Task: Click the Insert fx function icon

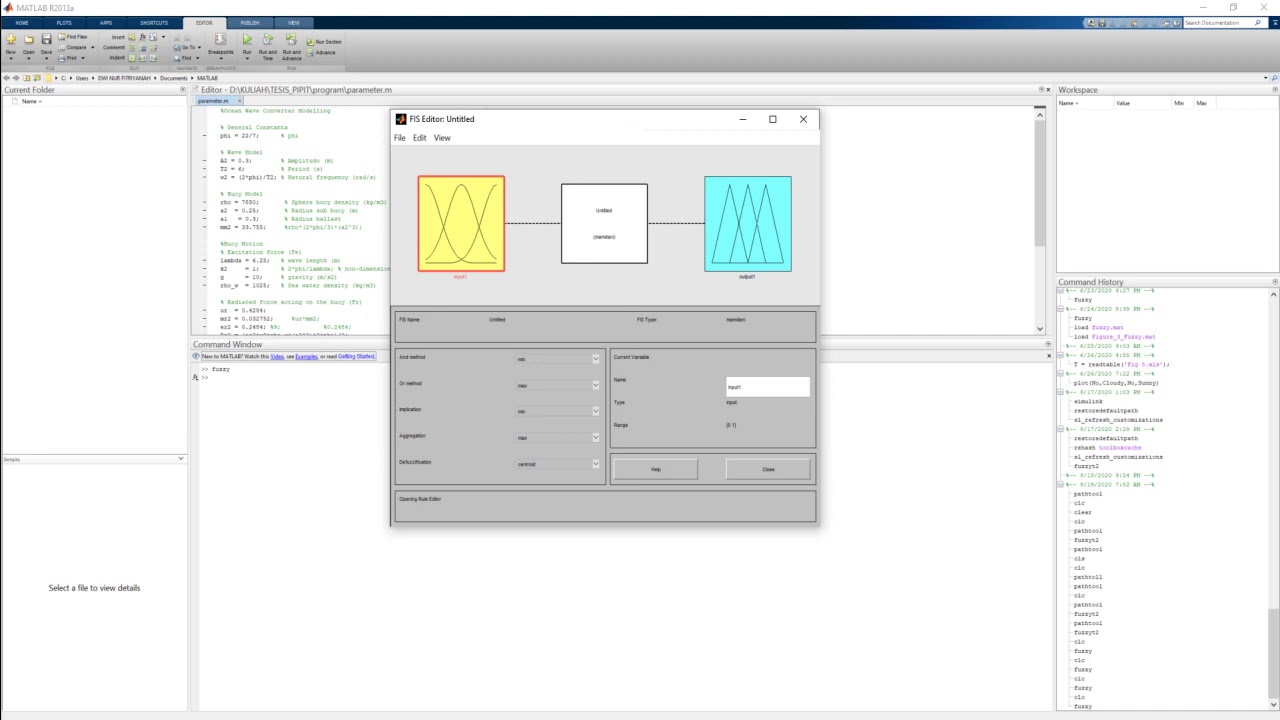Action: 142,37
